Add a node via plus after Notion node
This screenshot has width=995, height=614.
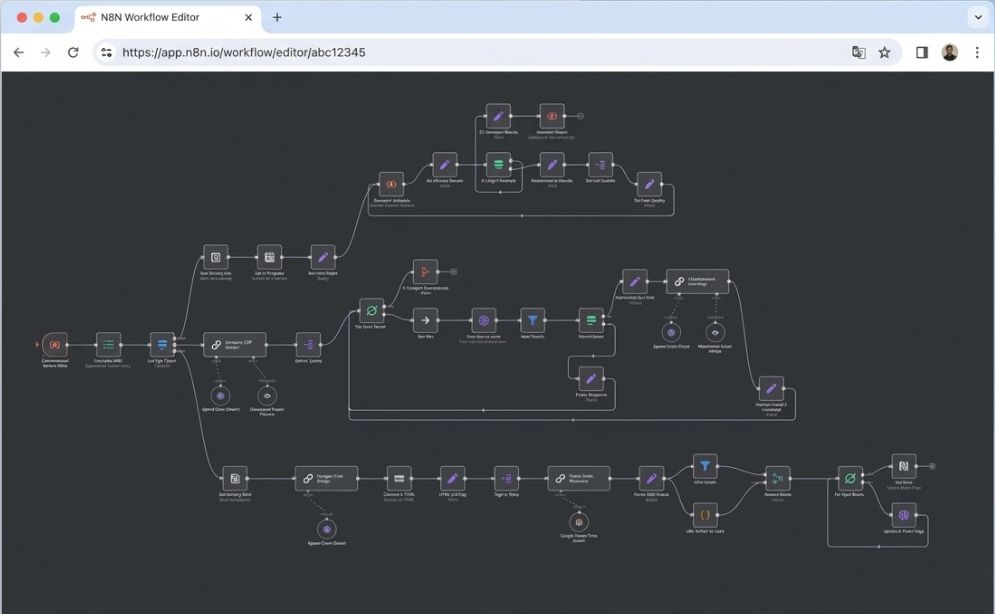[x=932, y=466]
